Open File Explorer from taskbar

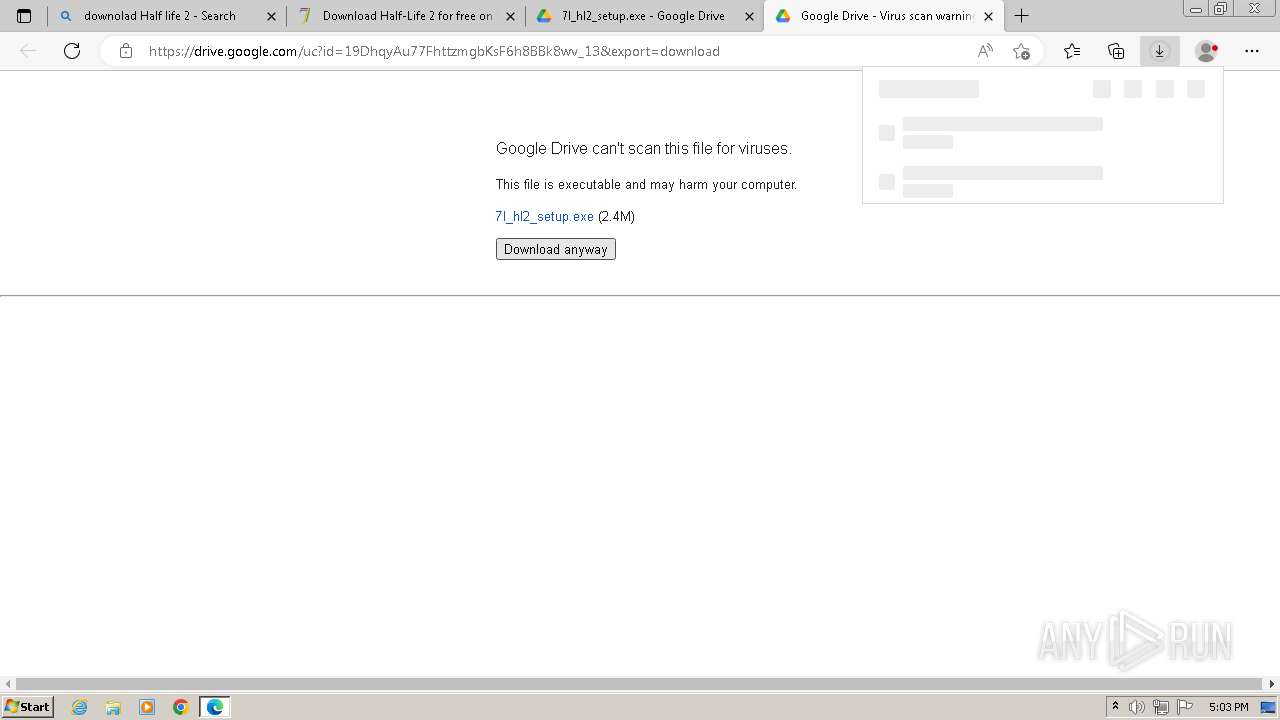click(x=113, y=707)
